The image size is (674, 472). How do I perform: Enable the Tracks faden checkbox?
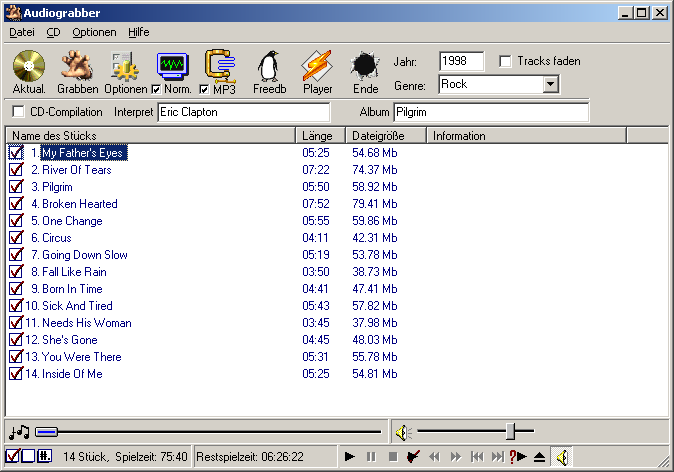click(505, 61)
